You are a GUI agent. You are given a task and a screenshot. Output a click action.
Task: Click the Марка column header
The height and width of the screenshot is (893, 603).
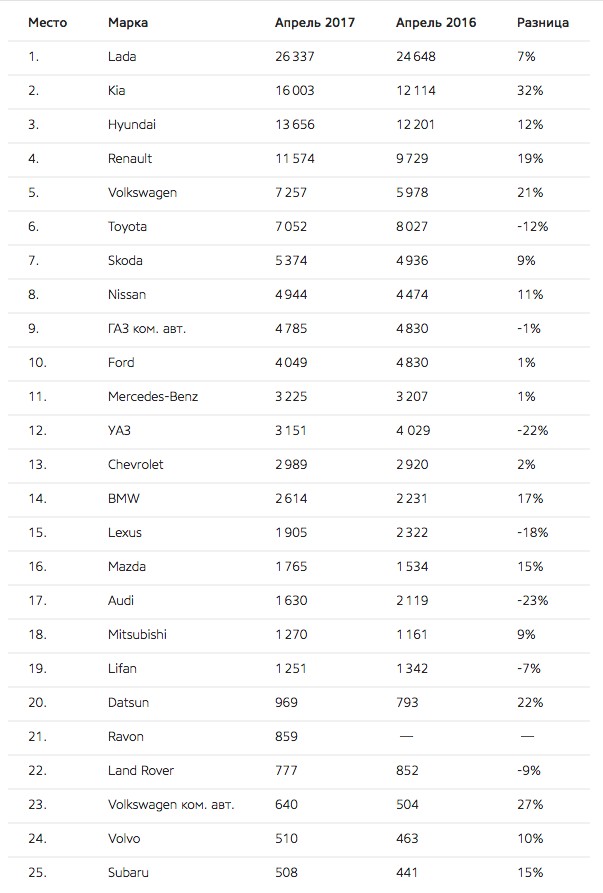coord(128,23)
